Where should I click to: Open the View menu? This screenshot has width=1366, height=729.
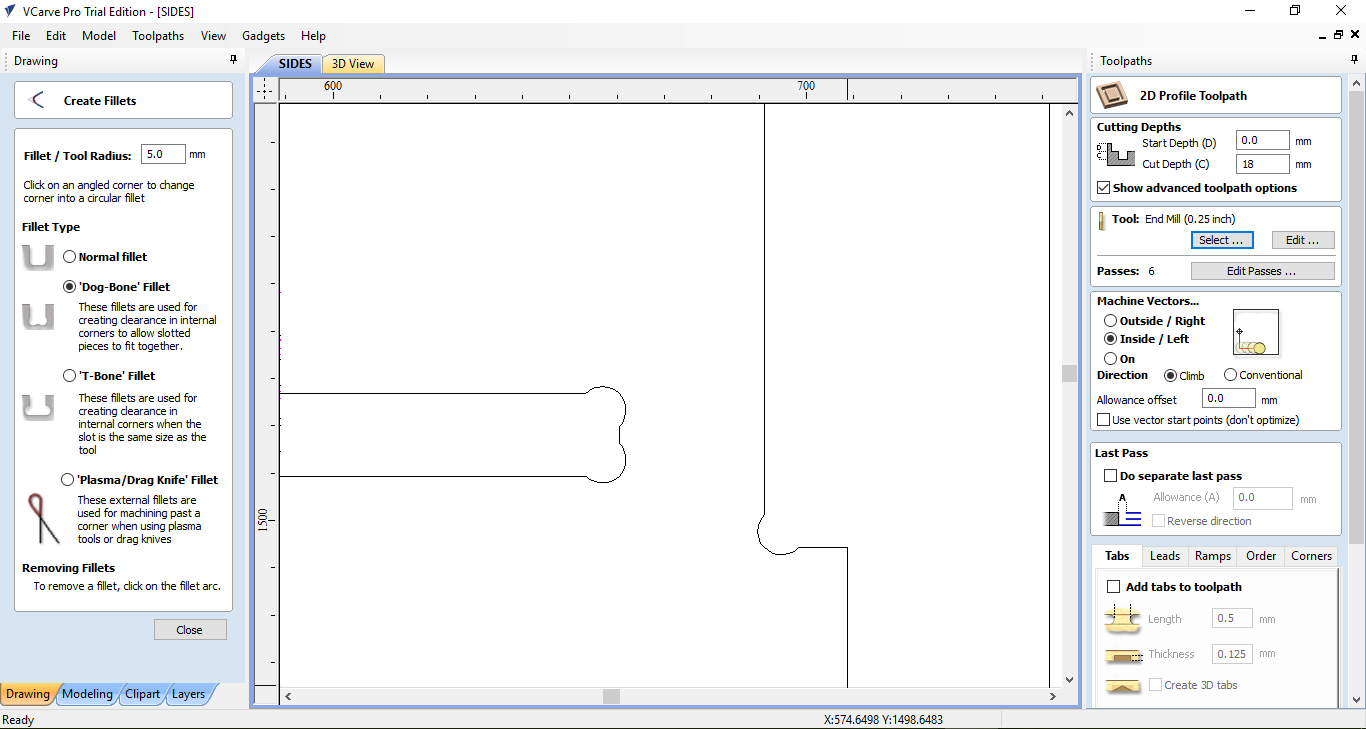pyautogui.click(x=213, y=35)
